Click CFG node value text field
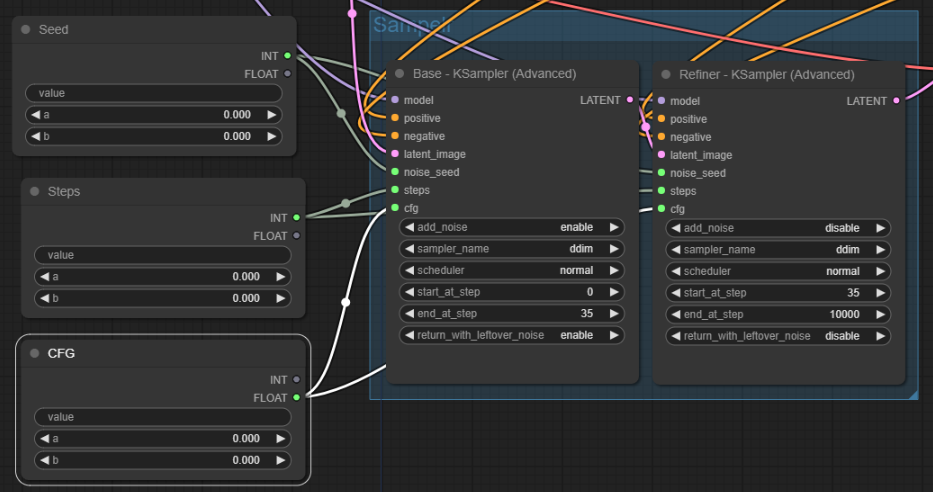 162,416
